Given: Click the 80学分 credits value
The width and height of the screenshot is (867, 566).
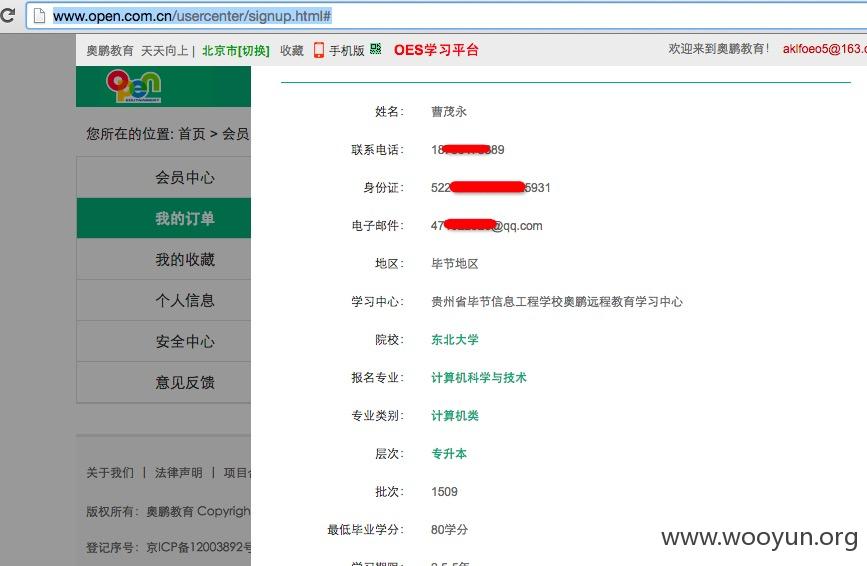Looking at the screenshot, I should click(x=449, y=530).
